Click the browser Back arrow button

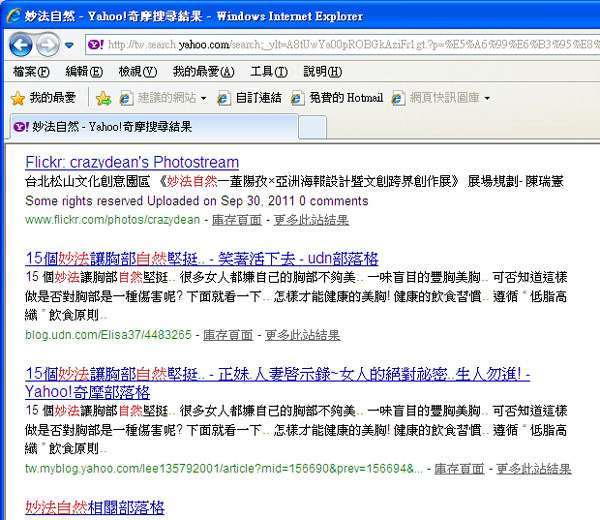21,45
